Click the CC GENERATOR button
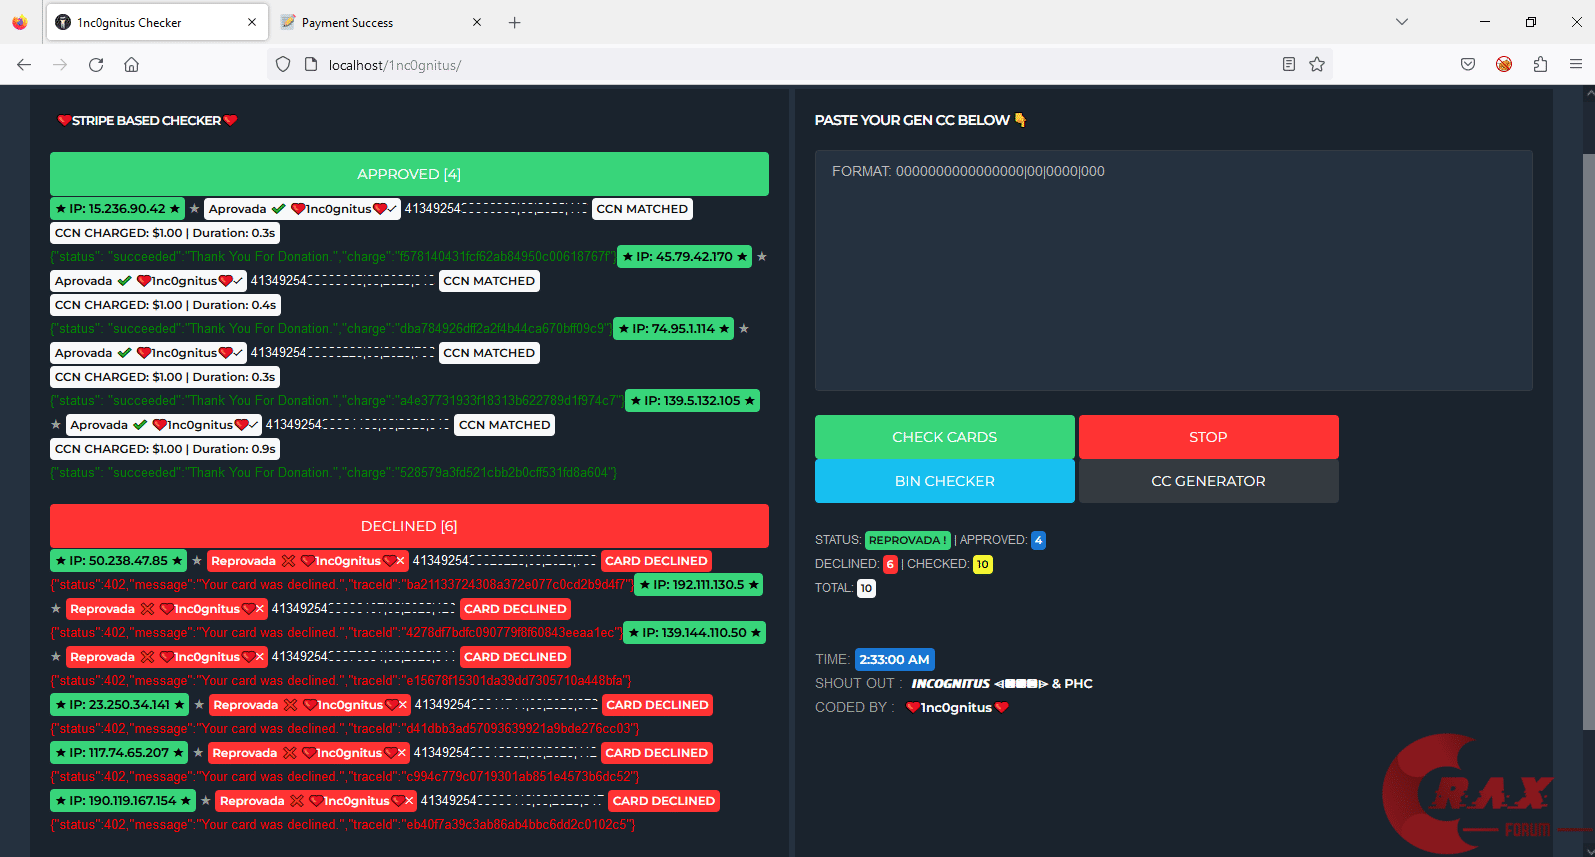The height and width of the screenshot is (857, 1595). pos(1208,481)
